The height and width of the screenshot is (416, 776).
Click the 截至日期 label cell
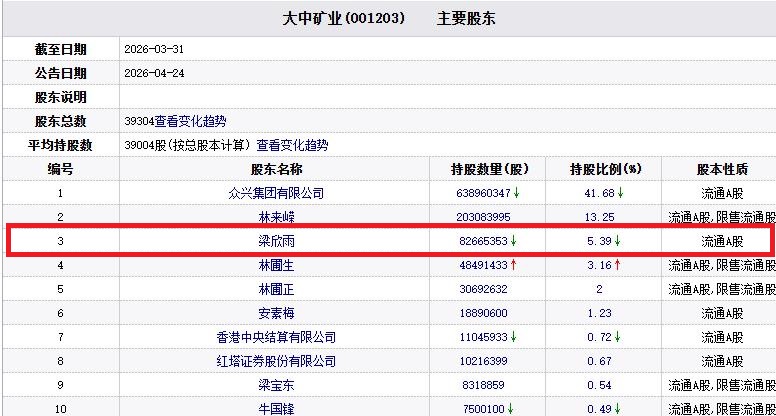tap(61, 49)
